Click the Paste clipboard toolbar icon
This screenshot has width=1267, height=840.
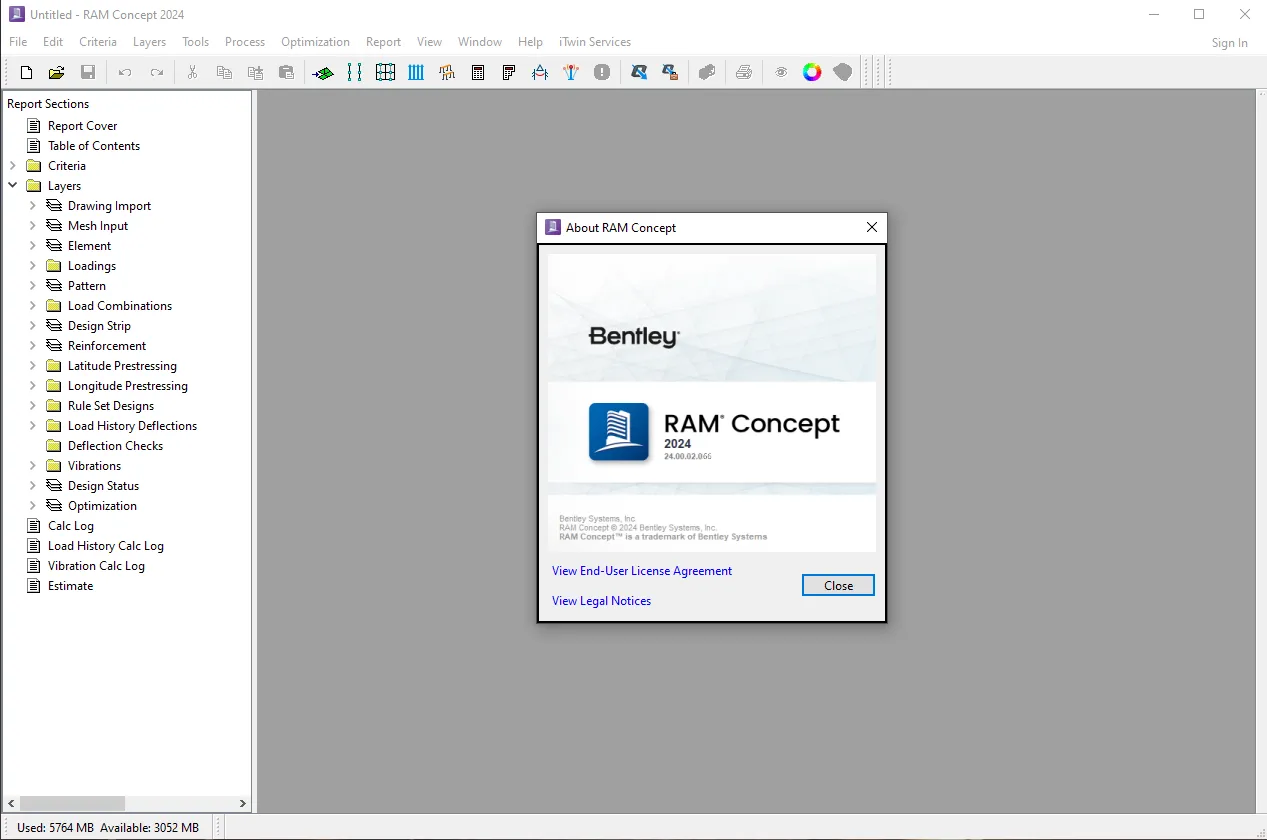coord(287,72)
